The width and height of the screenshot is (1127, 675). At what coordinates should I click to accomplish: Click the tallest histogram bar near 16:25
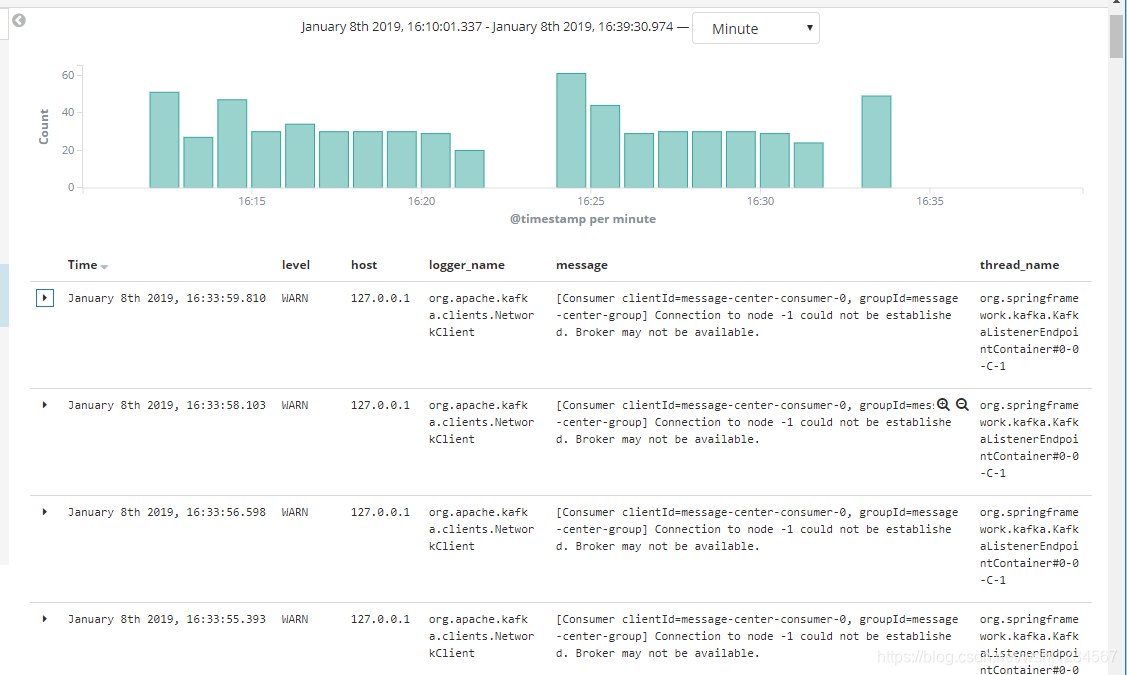(569, 128)
